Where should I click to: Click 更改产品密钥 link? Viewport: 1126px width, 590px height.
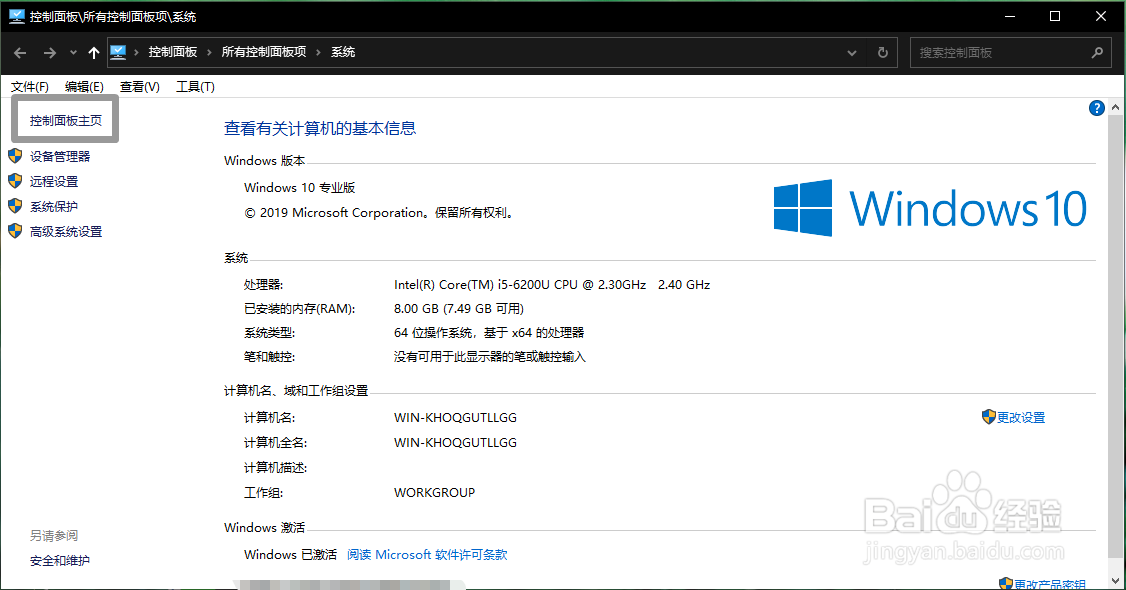1050,584
